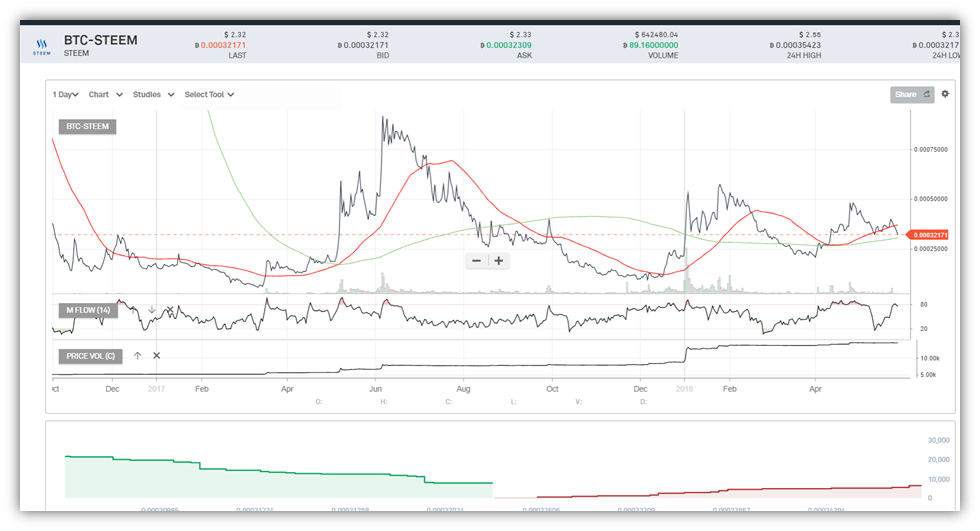Open the 1 Day interval dropdown
This screenshot has width=980, height=531.
pyautogui.click(x=66, y=94)
